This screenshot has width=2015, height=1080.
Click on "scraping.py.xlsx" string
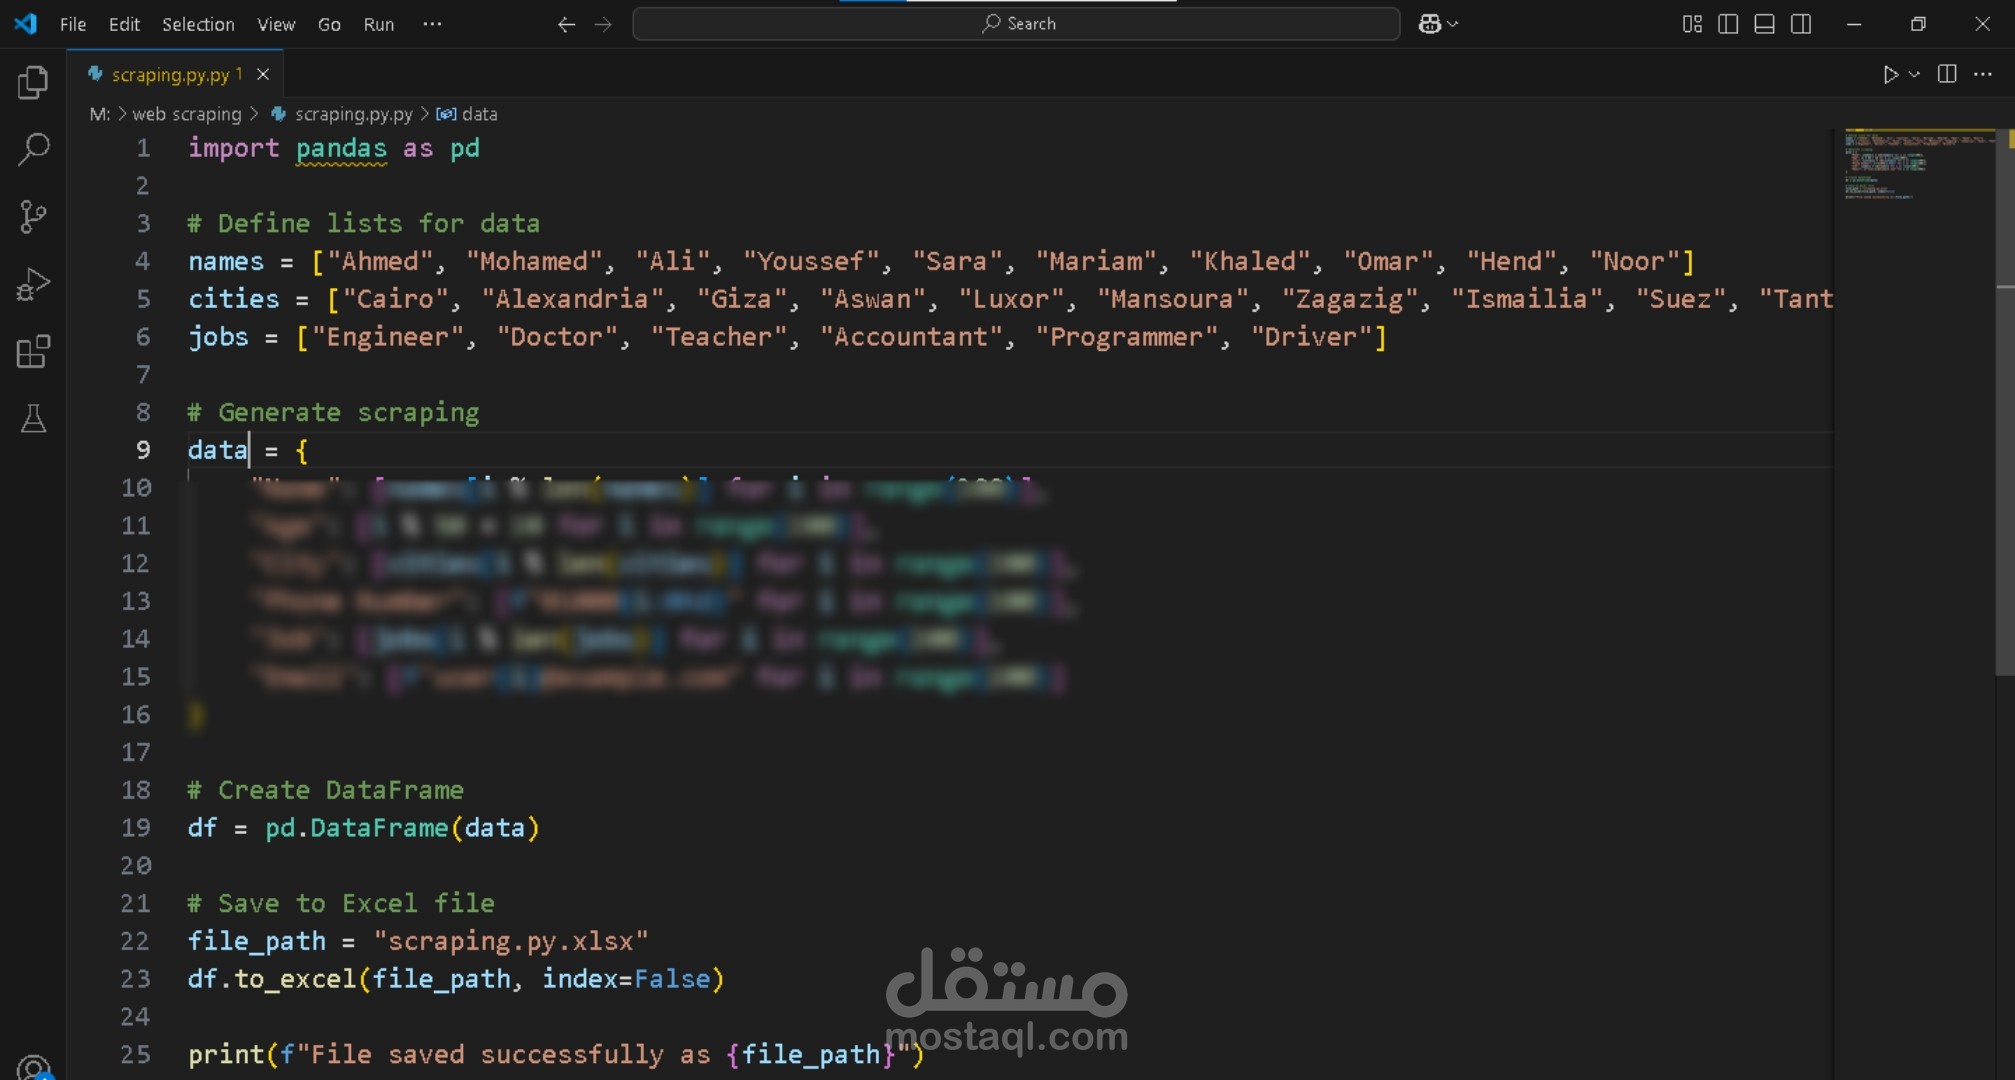(x=510, y=941)
